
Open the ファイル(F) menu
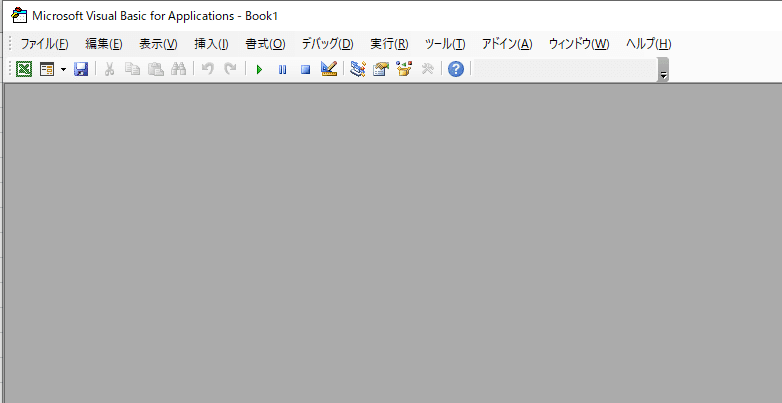[44, 44]
